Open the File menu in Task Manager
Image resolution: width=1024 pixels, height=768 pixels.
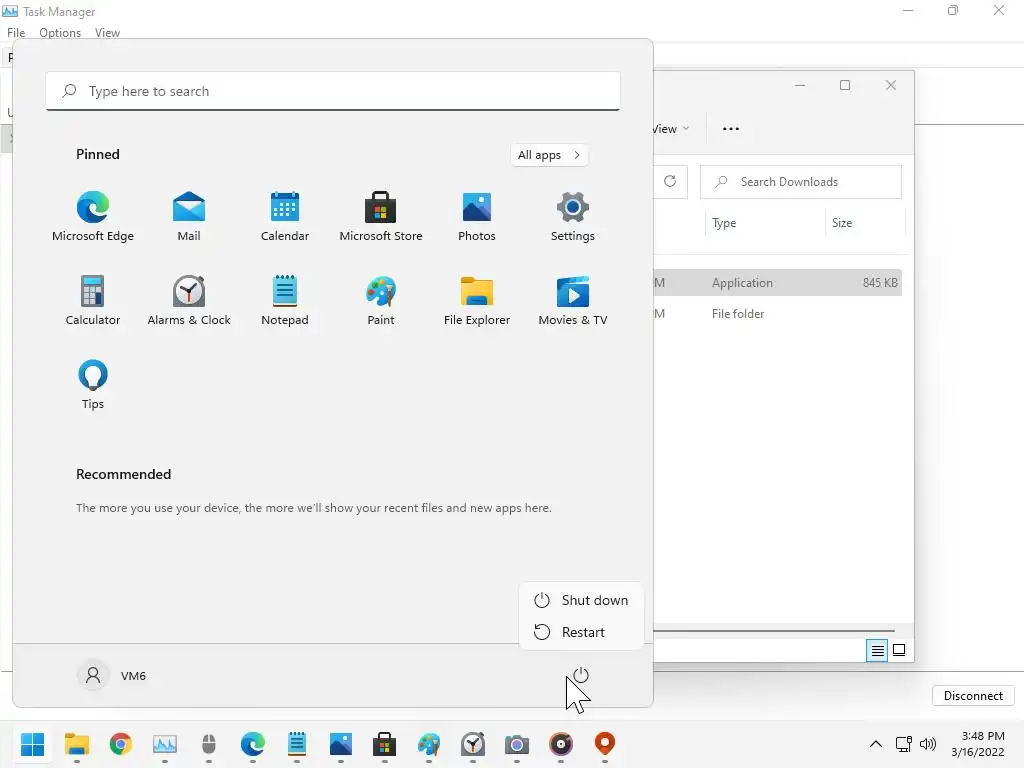click(16, 33)
